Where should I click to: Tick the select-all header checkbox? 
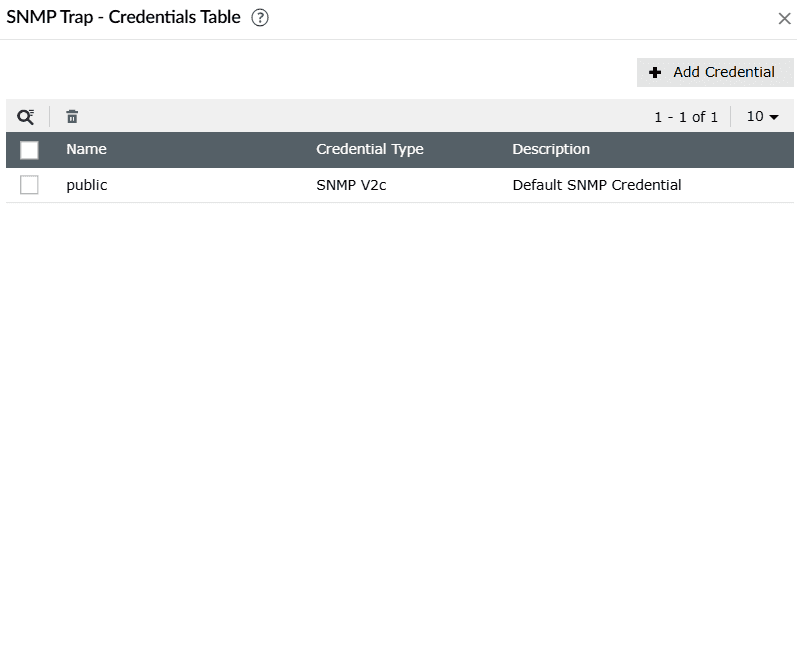point(29,150)
